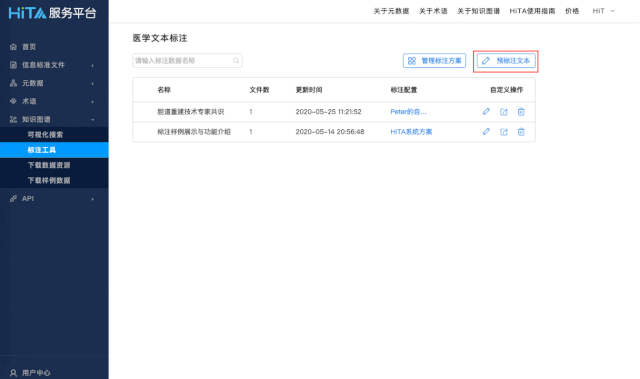Collapse the 知识图谱 sidebar arrow
The image size is (640, 379).
click(93, 120)
